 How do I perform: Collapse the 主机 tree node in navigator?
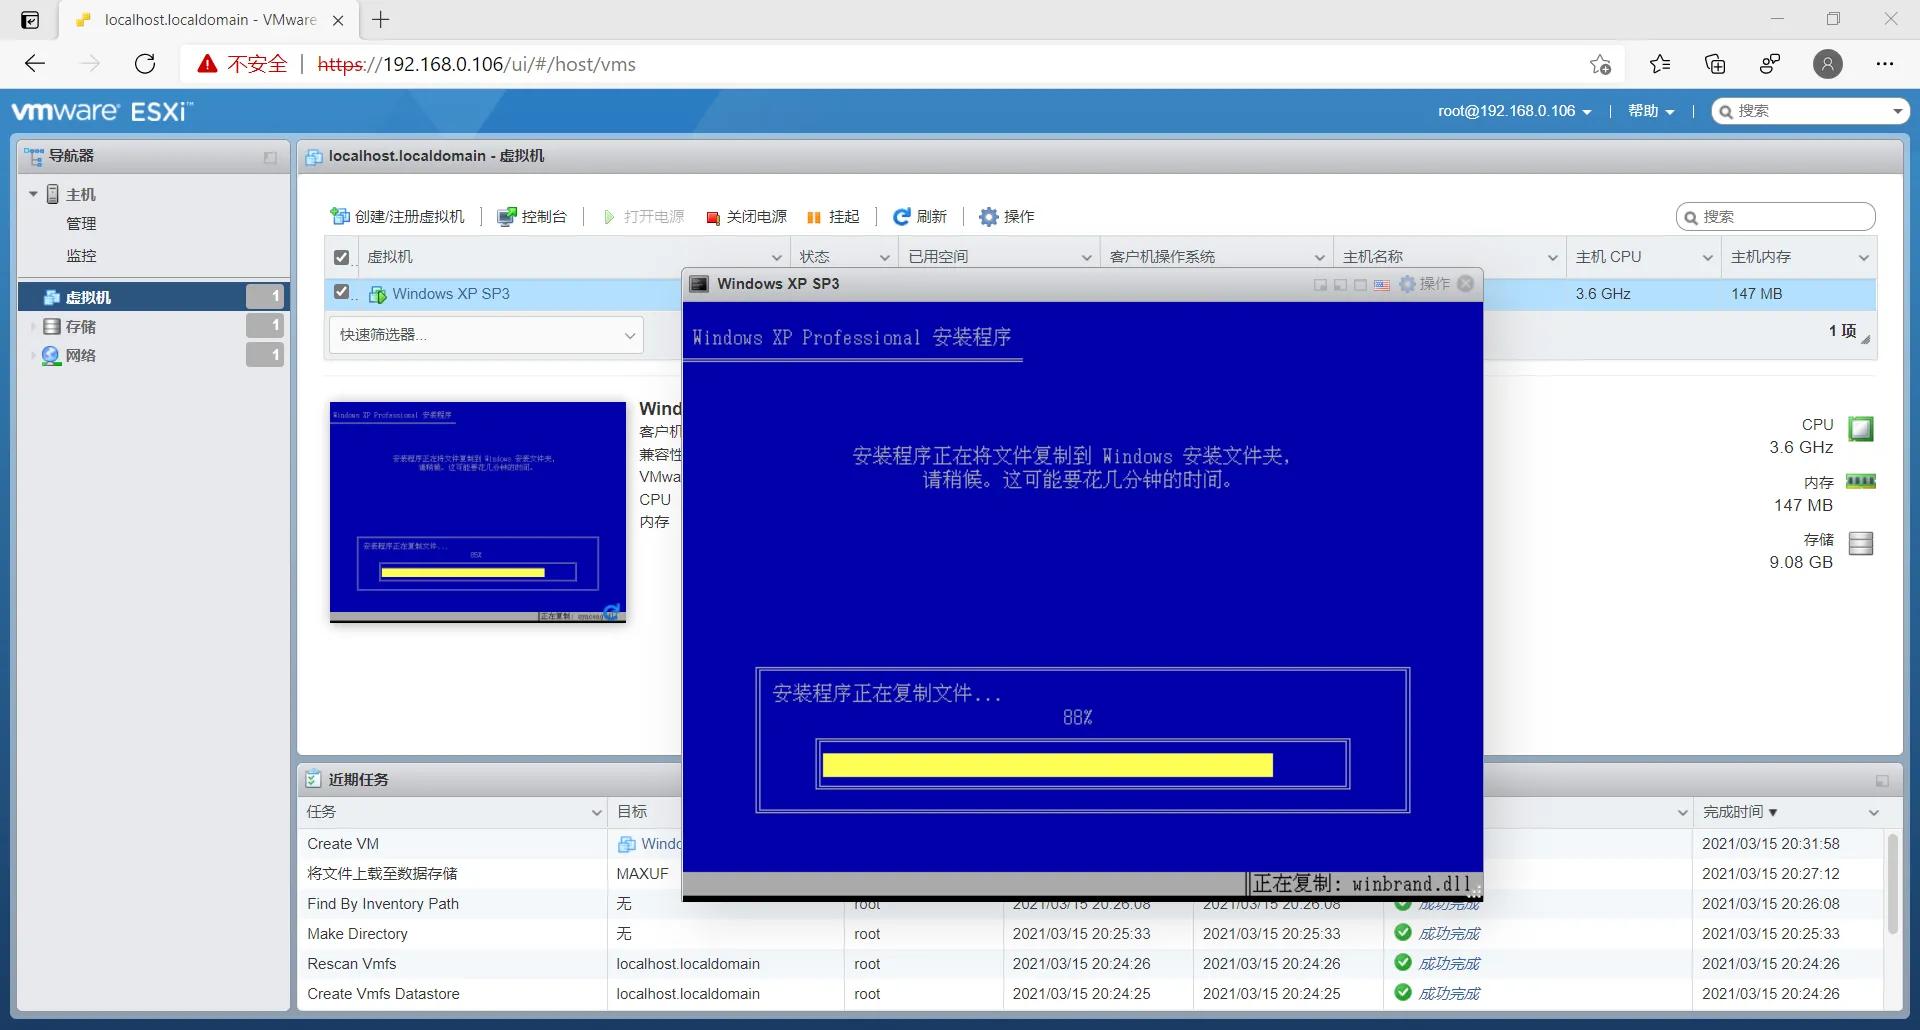(x=31, y=193)
